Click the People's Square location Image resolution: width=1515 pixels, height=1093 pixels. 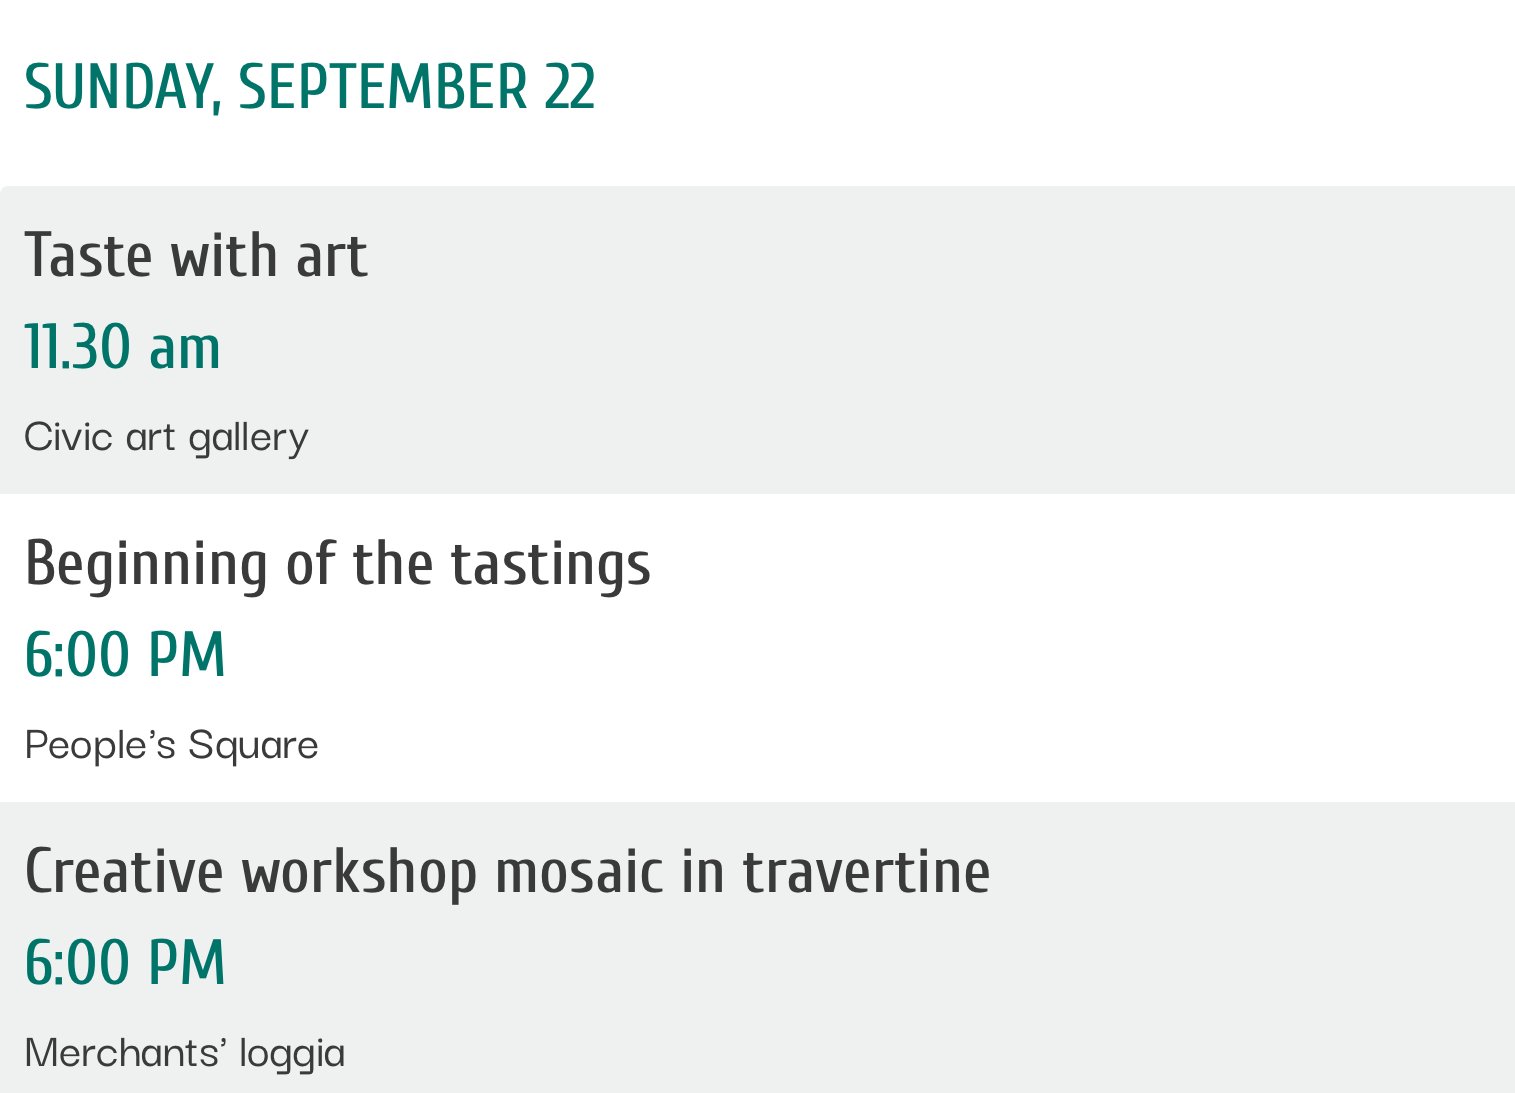pyautogui.click(x=171, y=745)
